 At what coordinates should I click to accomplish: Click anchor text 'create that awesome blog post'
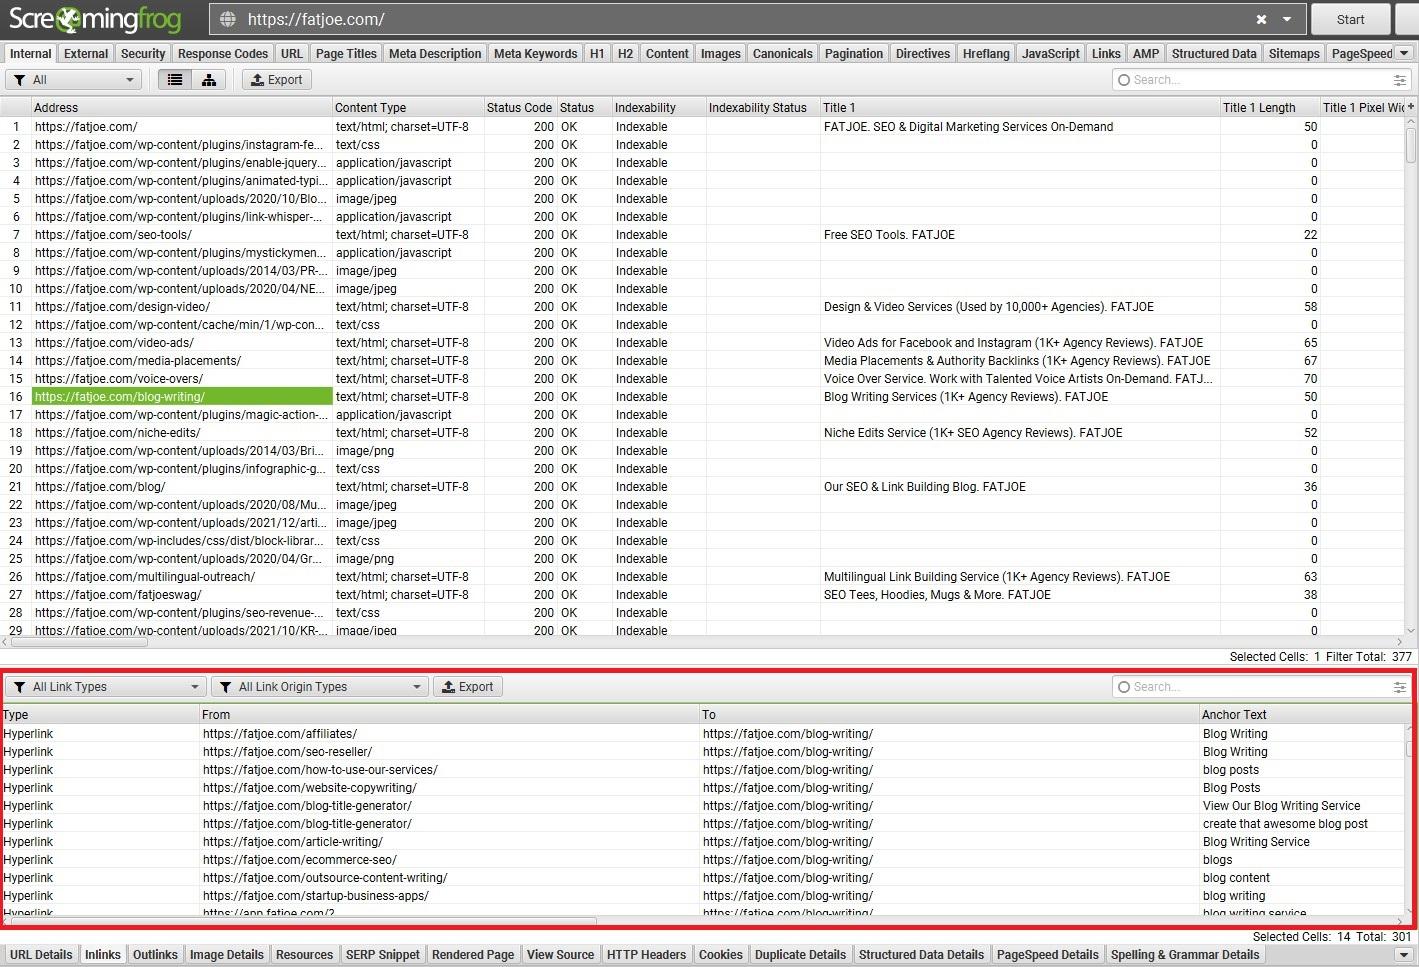[x=1285, y=824]
